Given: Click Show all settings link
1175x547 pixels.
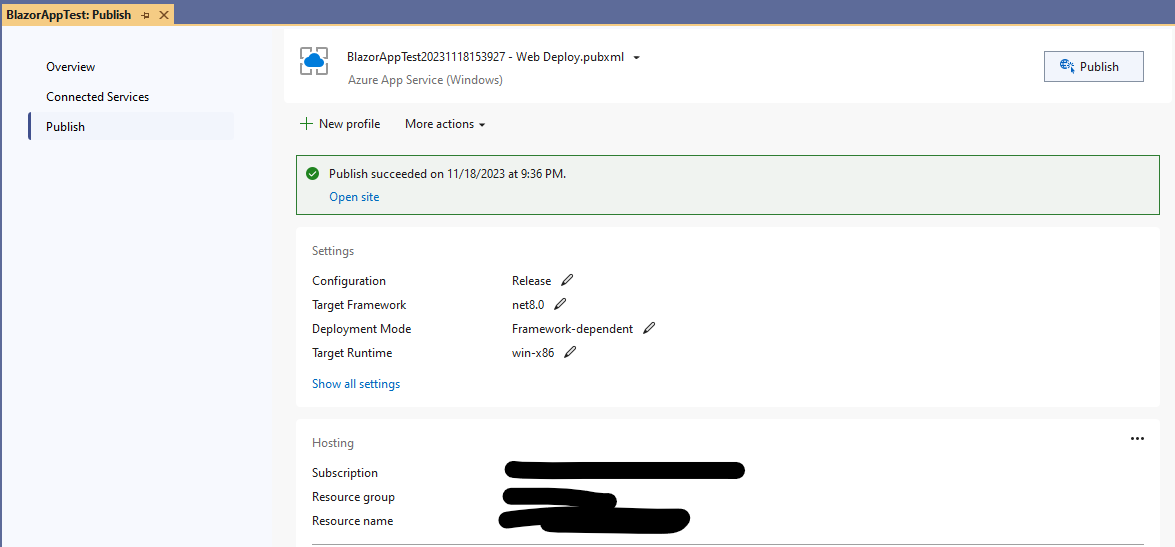Looking at the screenshot, I should 356,384.
